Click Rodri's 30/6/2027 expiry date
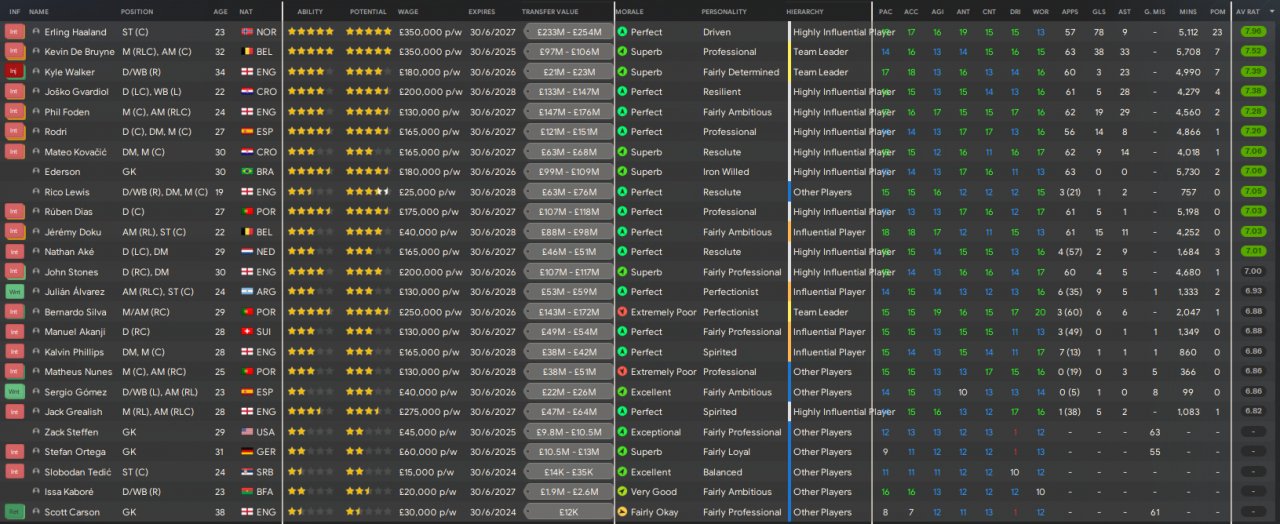1280x524 pixels. pyautogui.click(x=491, y=132)
